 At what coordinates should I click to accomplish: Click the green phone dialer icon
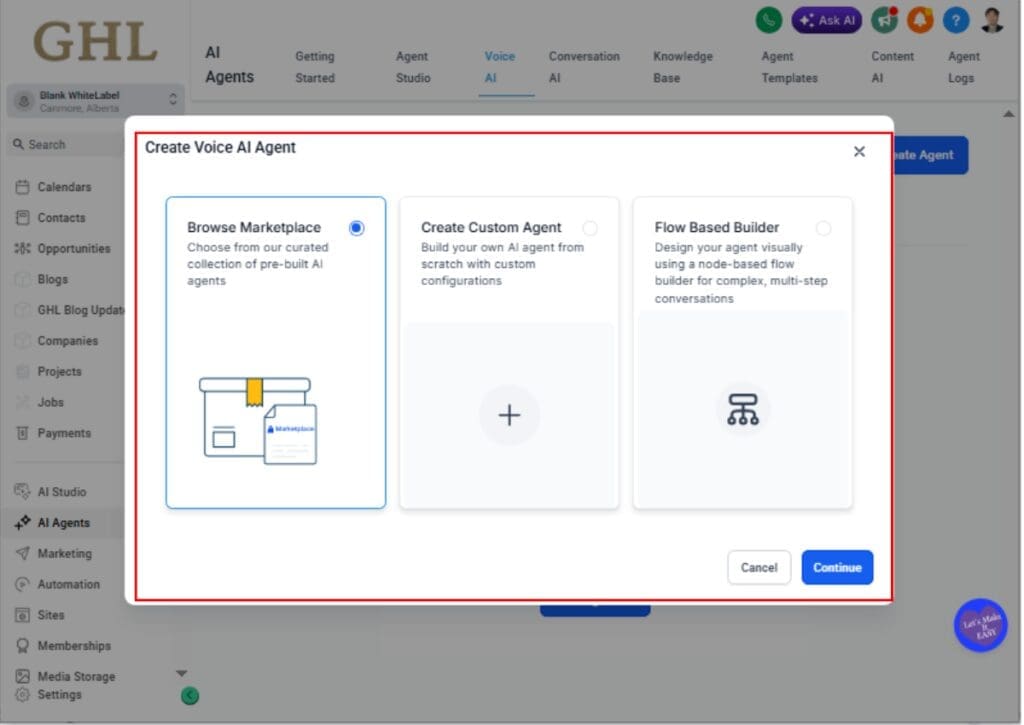pos(769,20)
